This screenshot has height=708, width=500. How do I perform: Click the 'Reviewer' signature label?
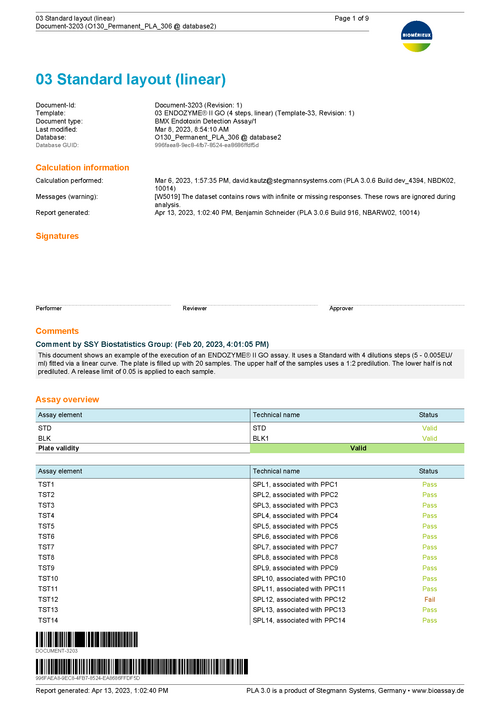point(195,308)
